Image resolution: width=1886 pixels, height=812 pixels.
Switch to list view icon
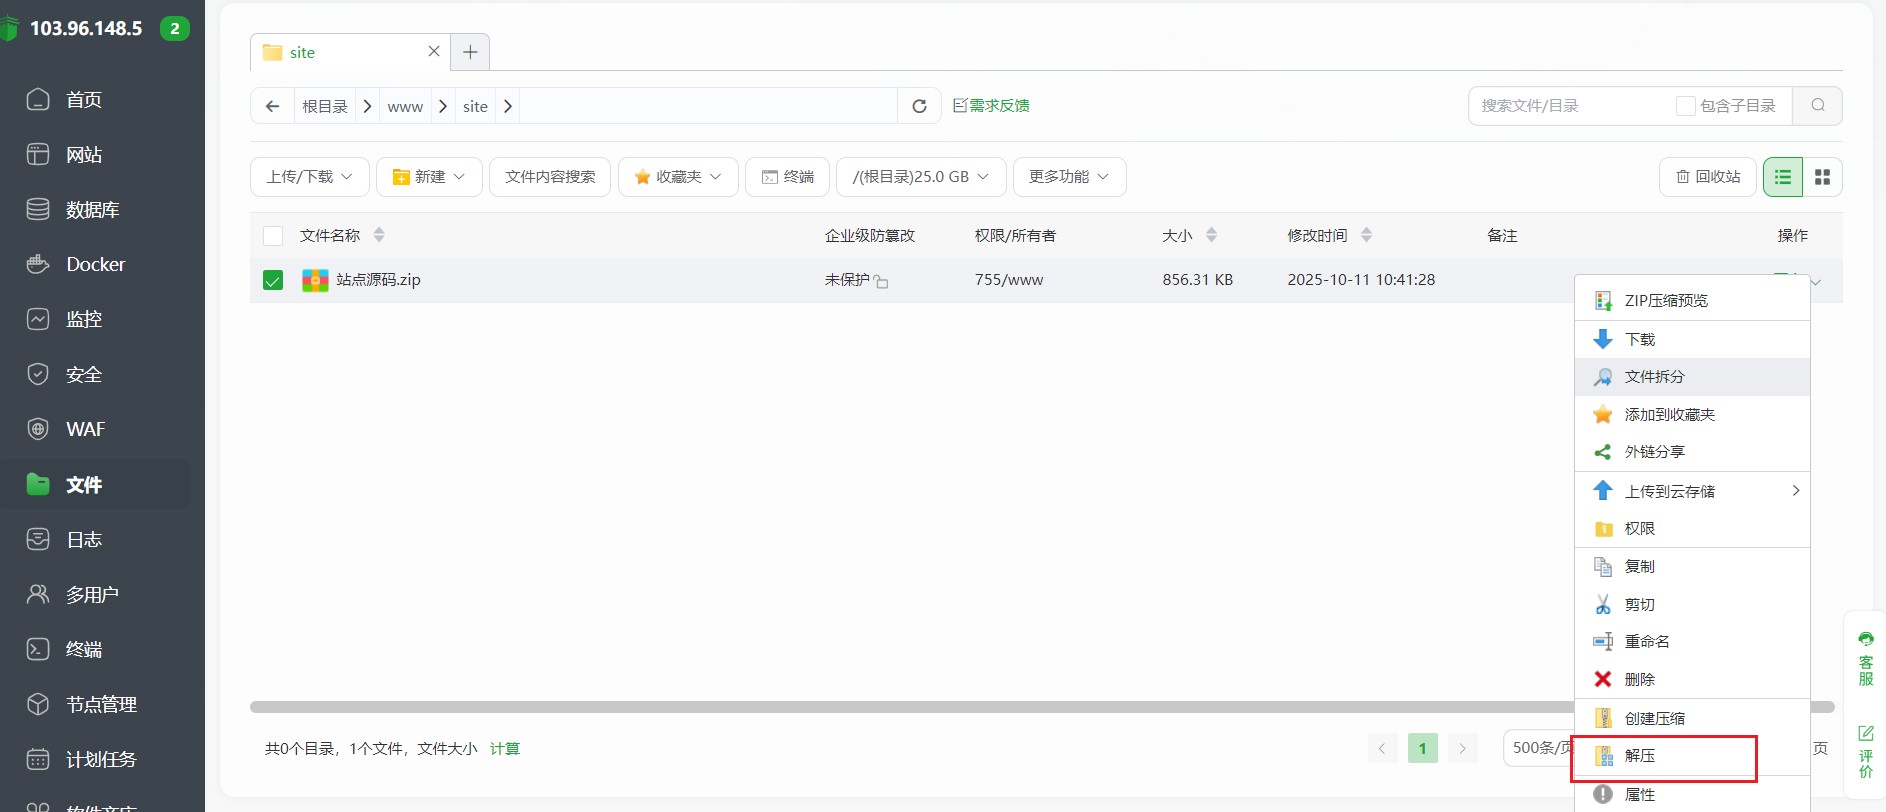click(1782, 177)
